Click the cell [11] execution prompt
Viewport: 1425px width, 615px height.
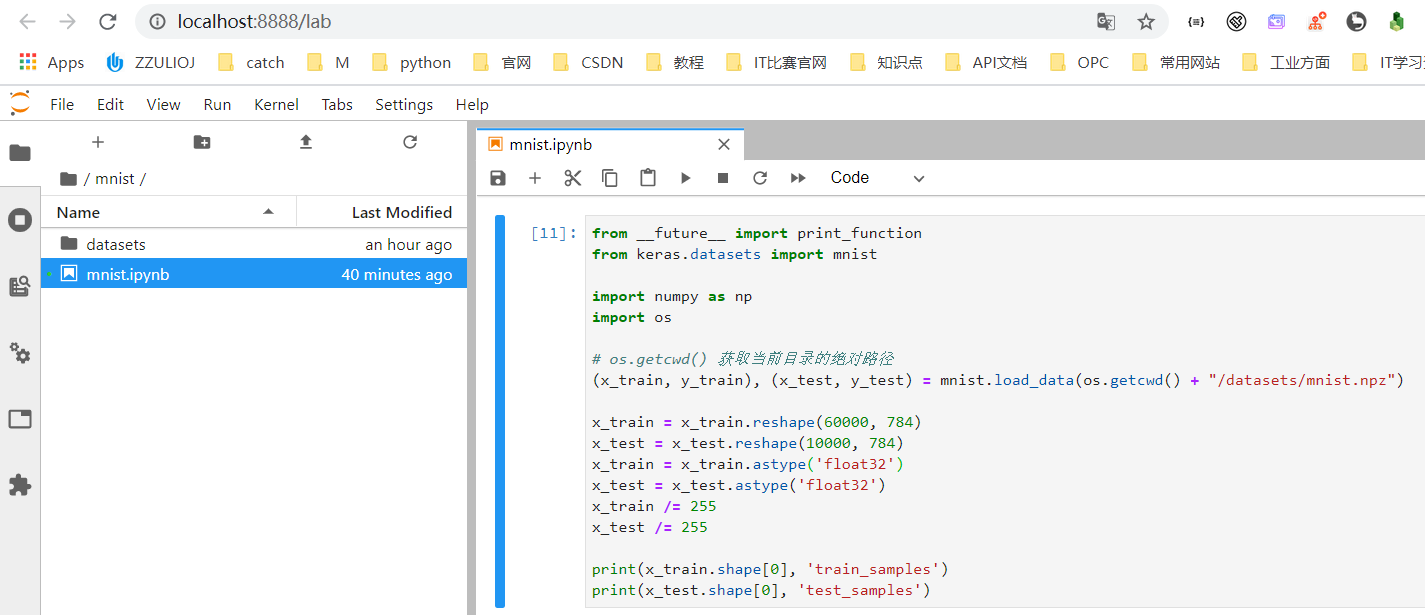coord(553,233)
